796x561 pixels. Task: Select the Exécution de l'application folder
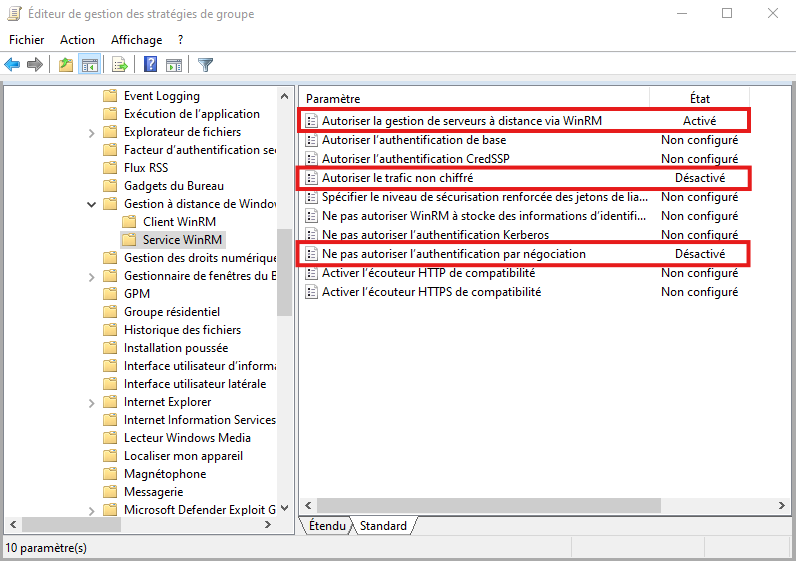point(191,114)
